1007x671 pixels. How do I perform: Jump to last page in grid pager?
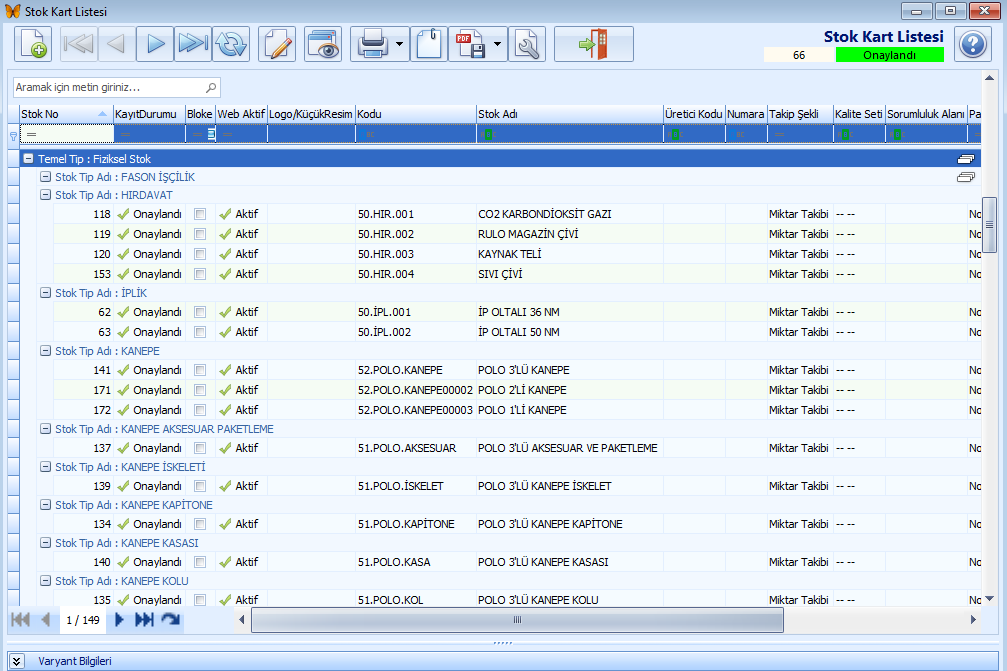[x=144, y=620]
